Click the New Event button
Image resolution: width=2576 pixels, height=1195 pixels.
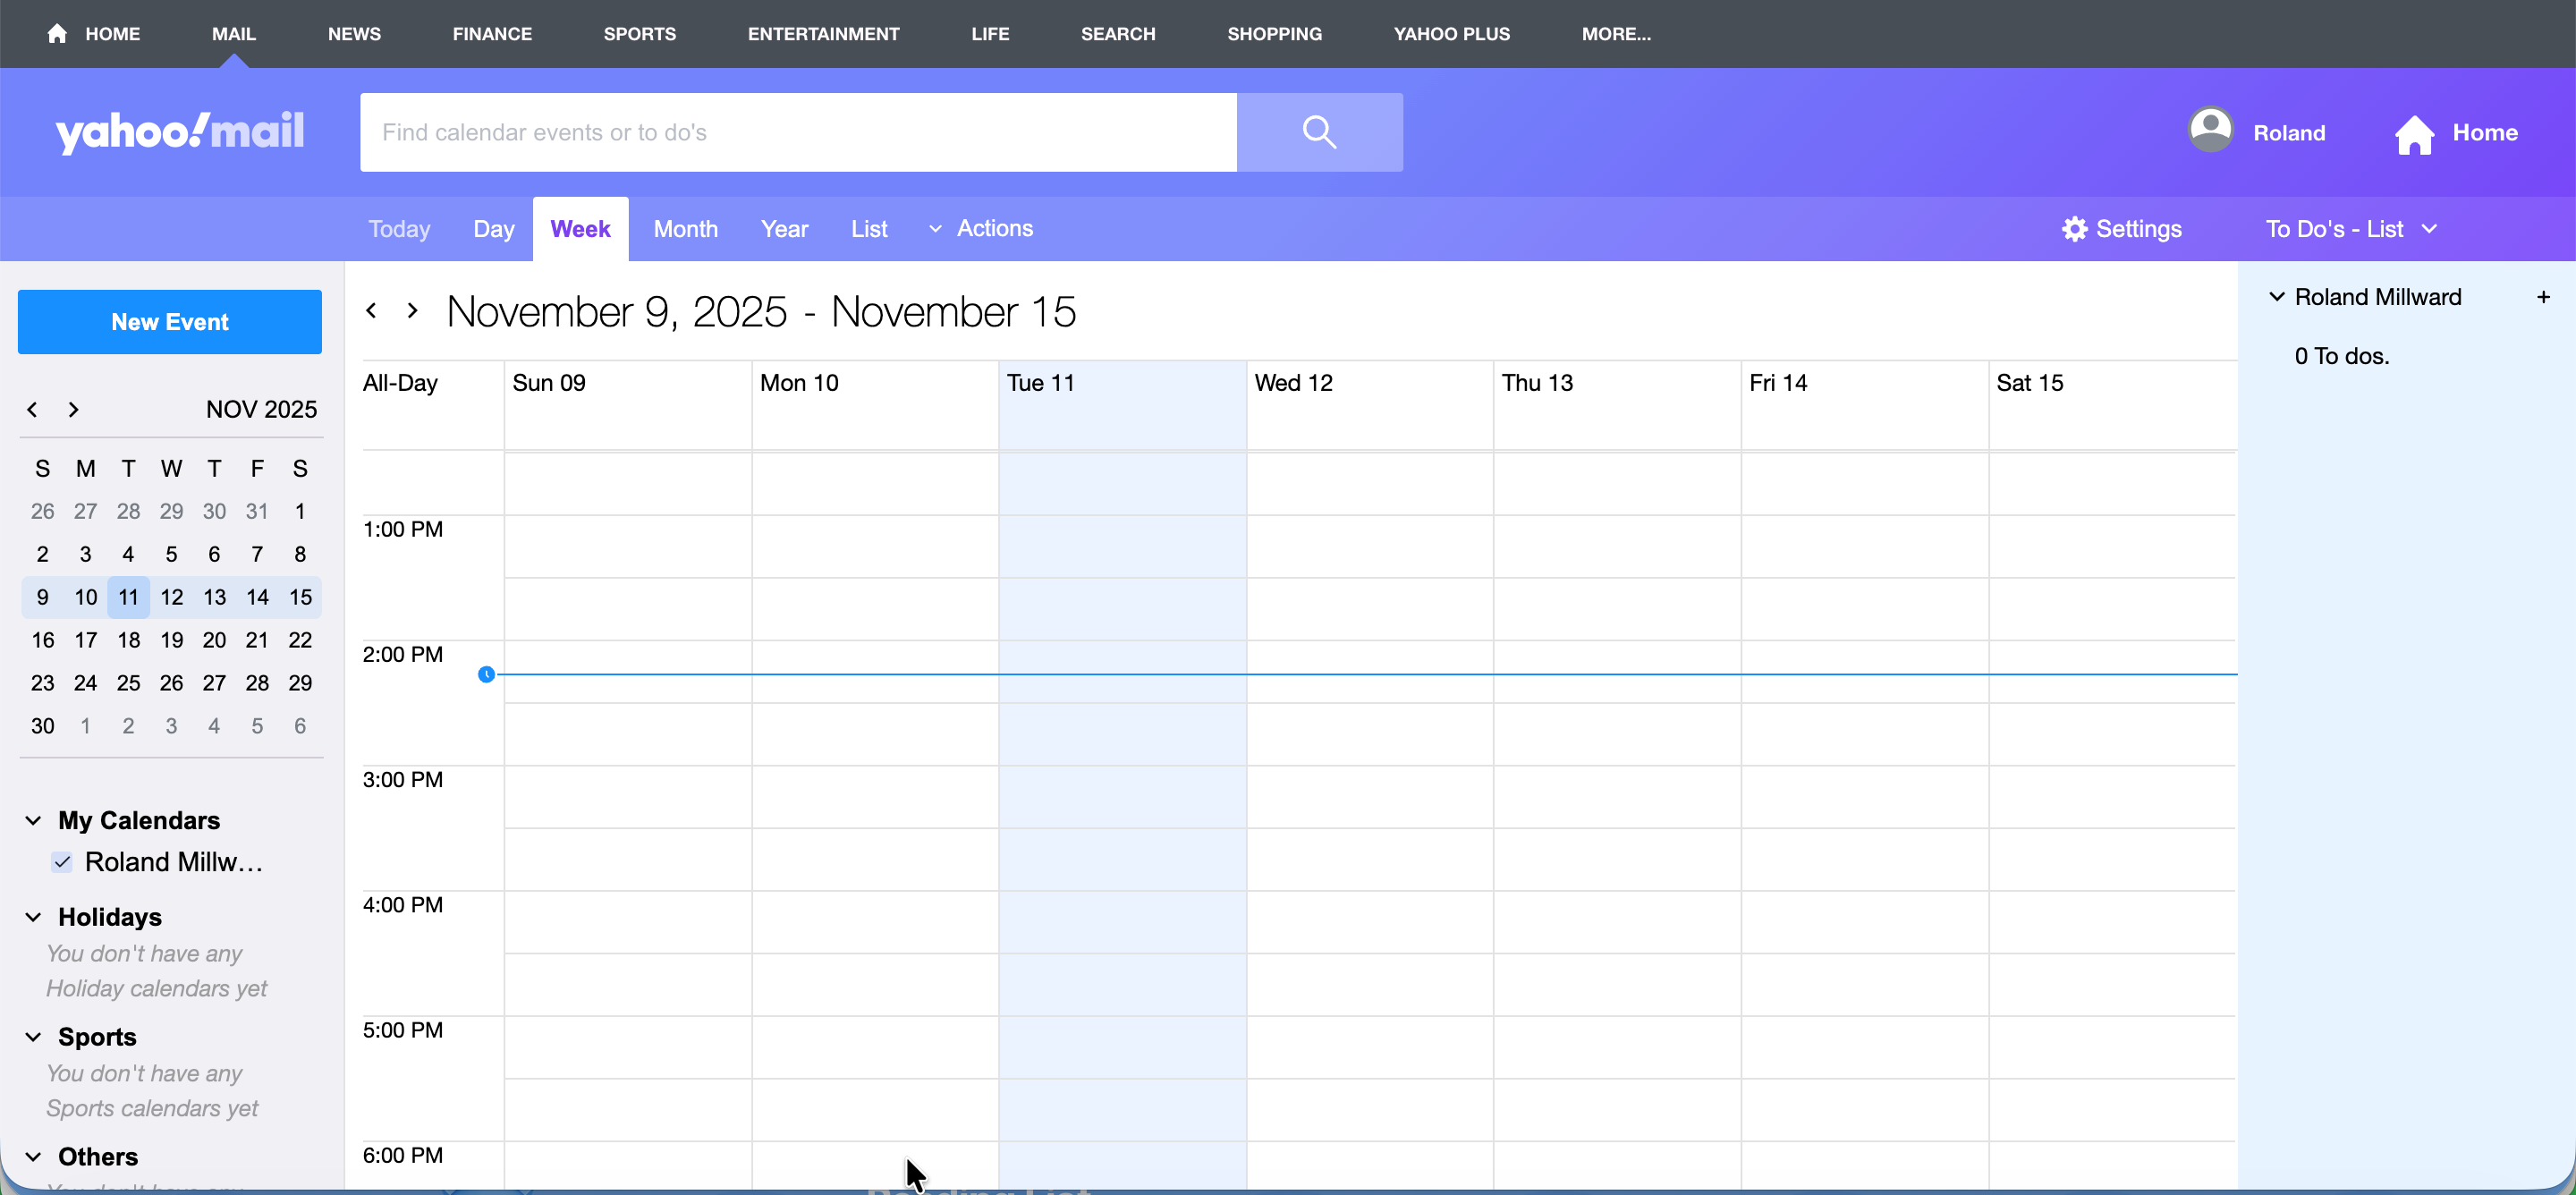pyautogui.click(x=170, y=322)
